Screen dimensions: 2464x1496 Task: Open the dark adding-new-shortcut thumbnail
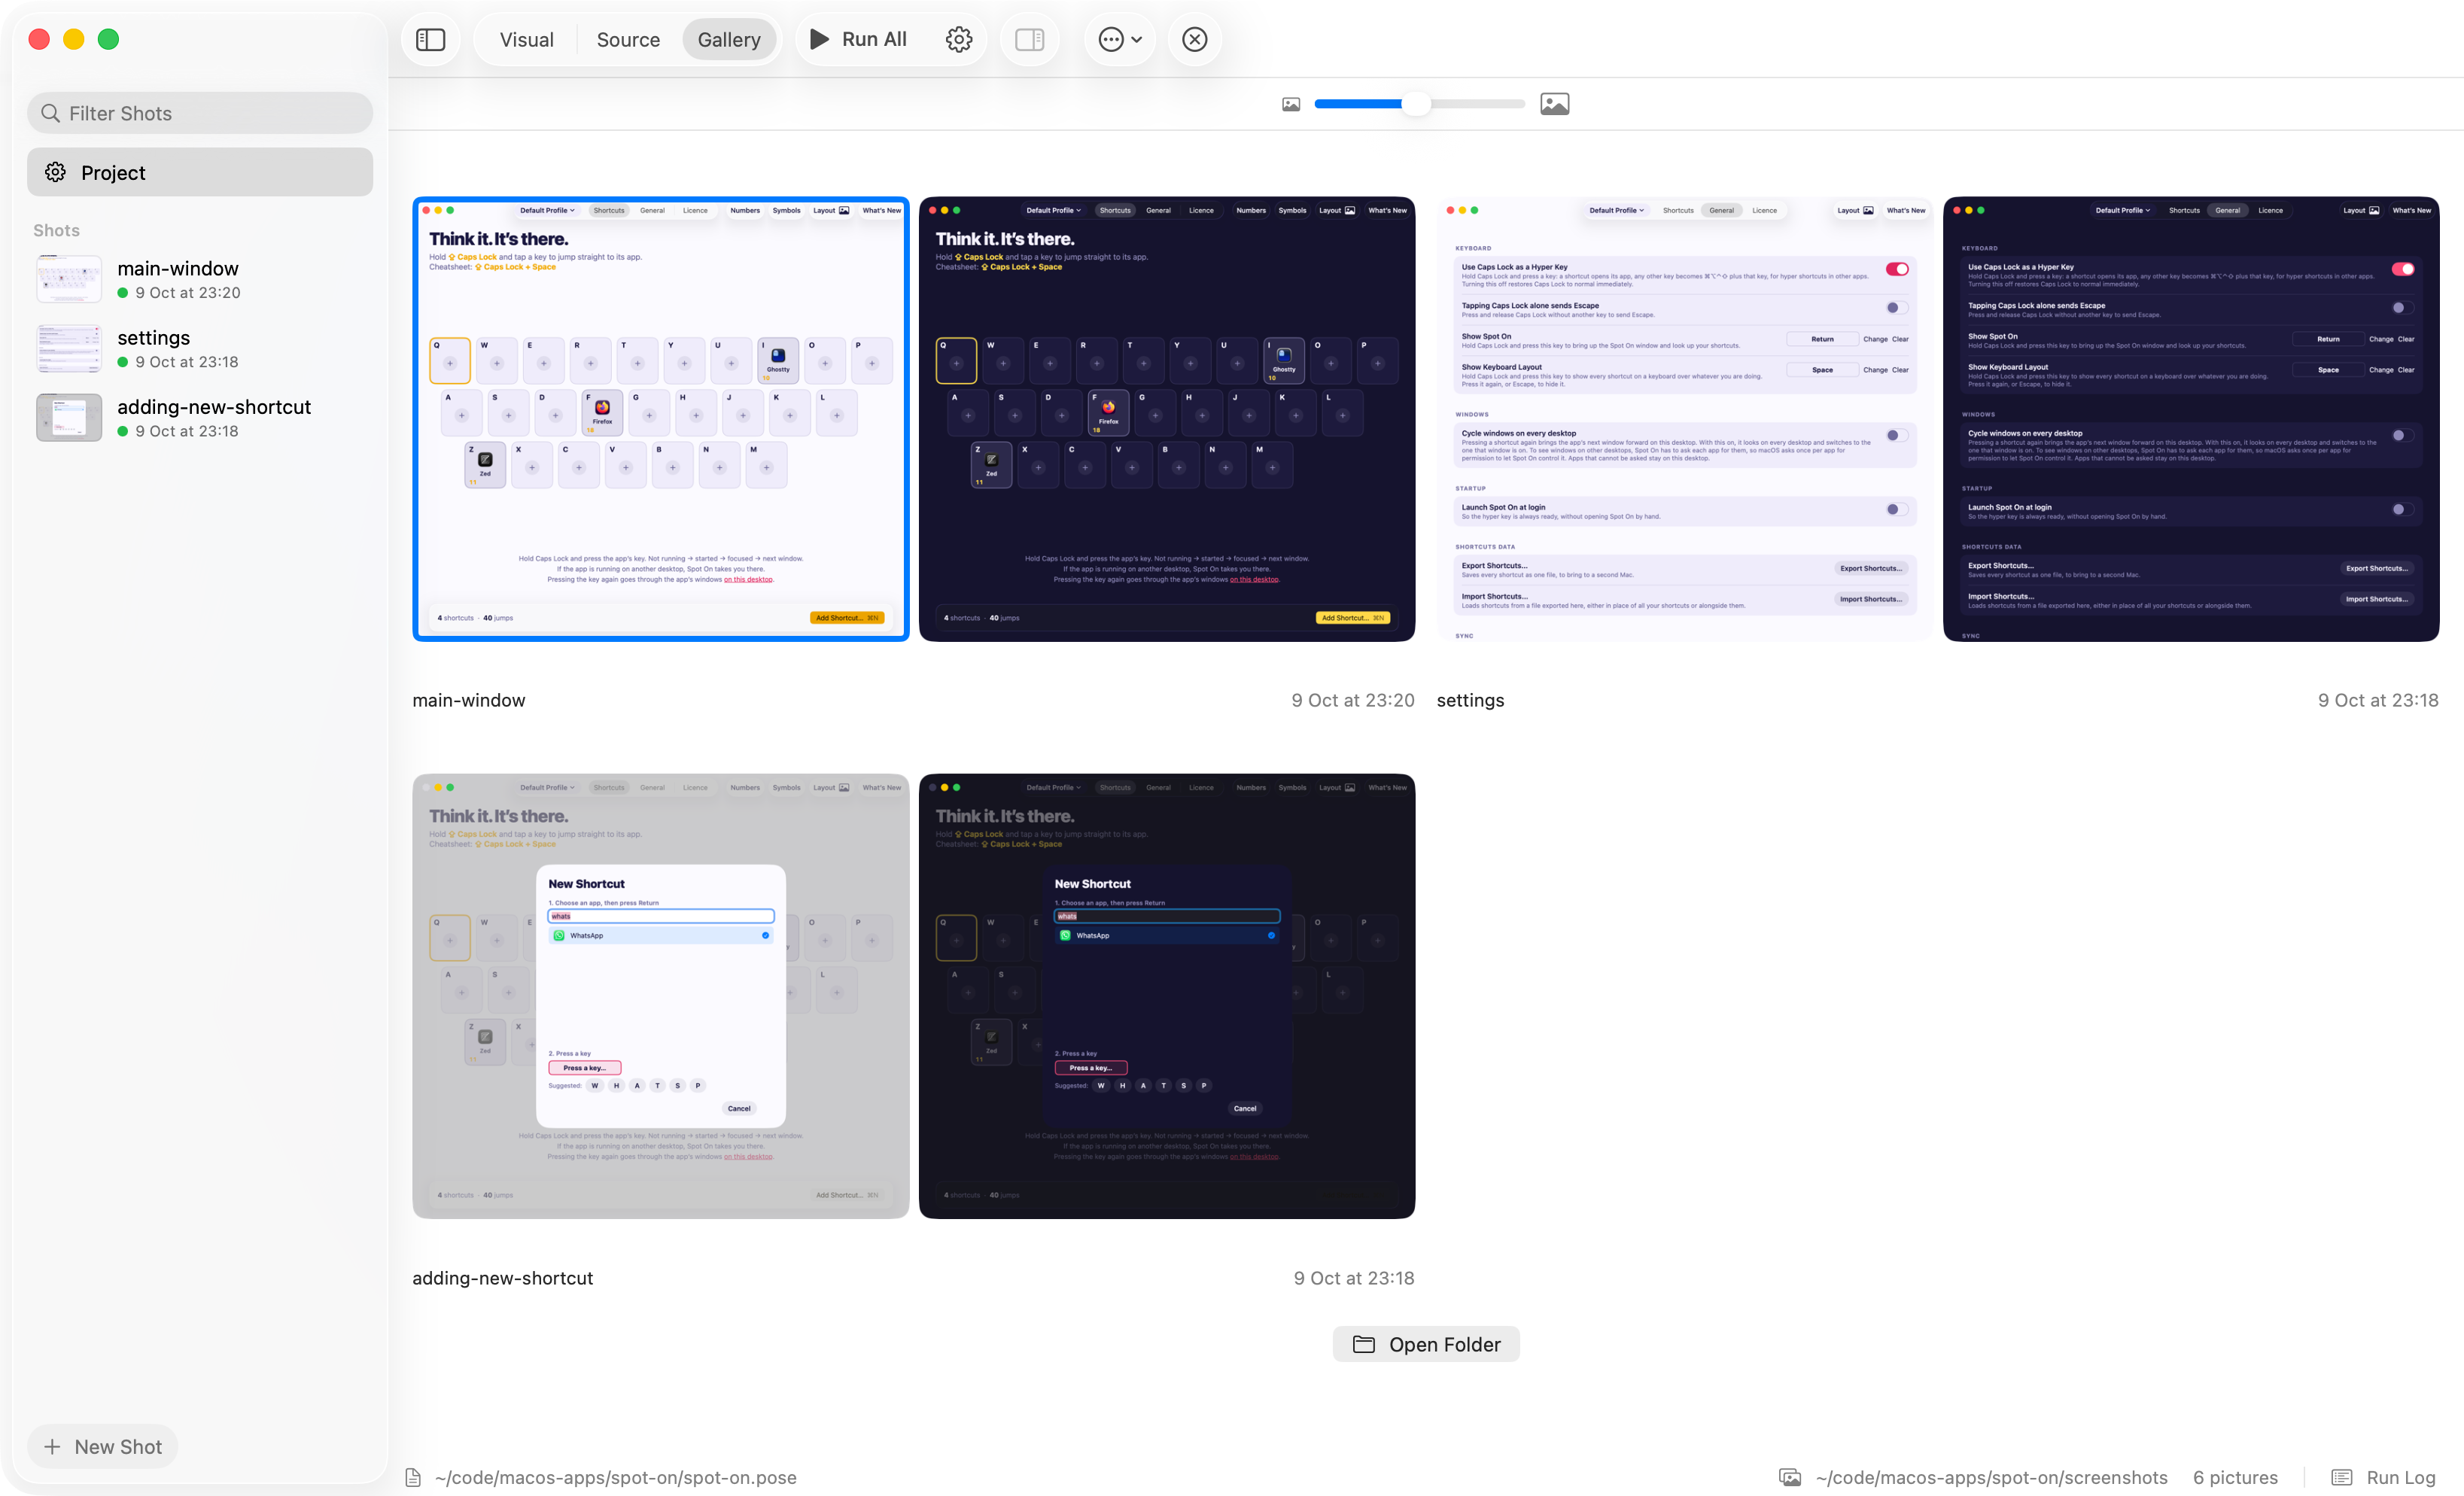coord(1166,996)
